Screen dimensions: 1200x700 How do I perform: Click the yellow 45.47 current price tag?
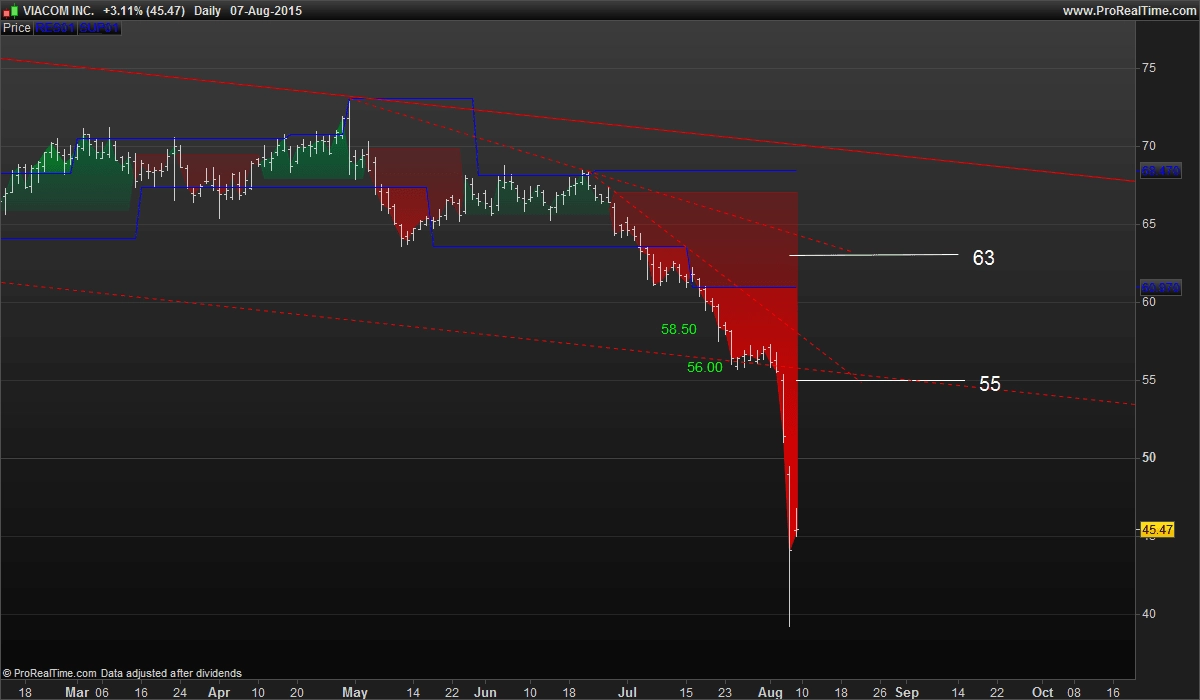click(x=1156, y=529)
